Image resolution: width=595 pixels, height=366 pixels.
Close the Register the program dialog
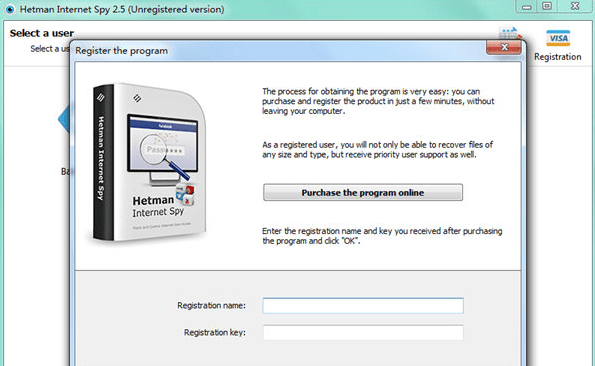coord(504,47)
